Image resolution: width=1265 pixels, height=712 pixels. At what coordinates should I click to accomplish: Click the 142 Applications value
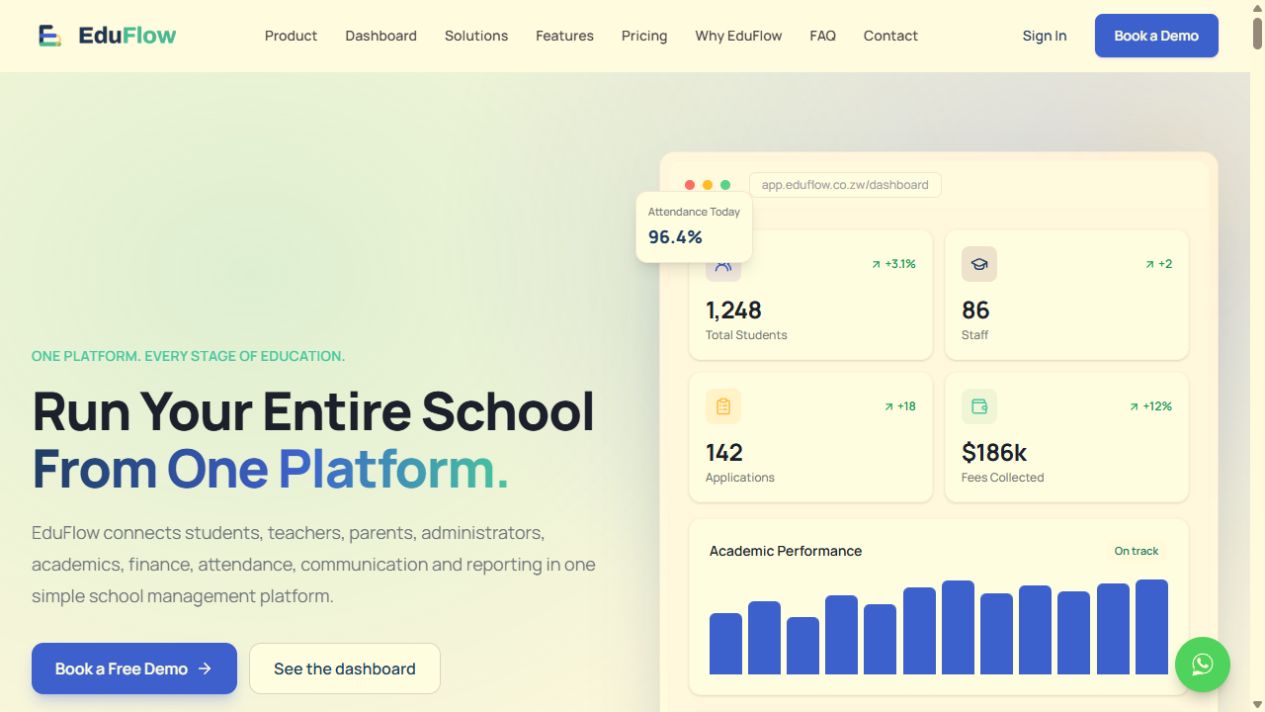click(x=724, y=452)
